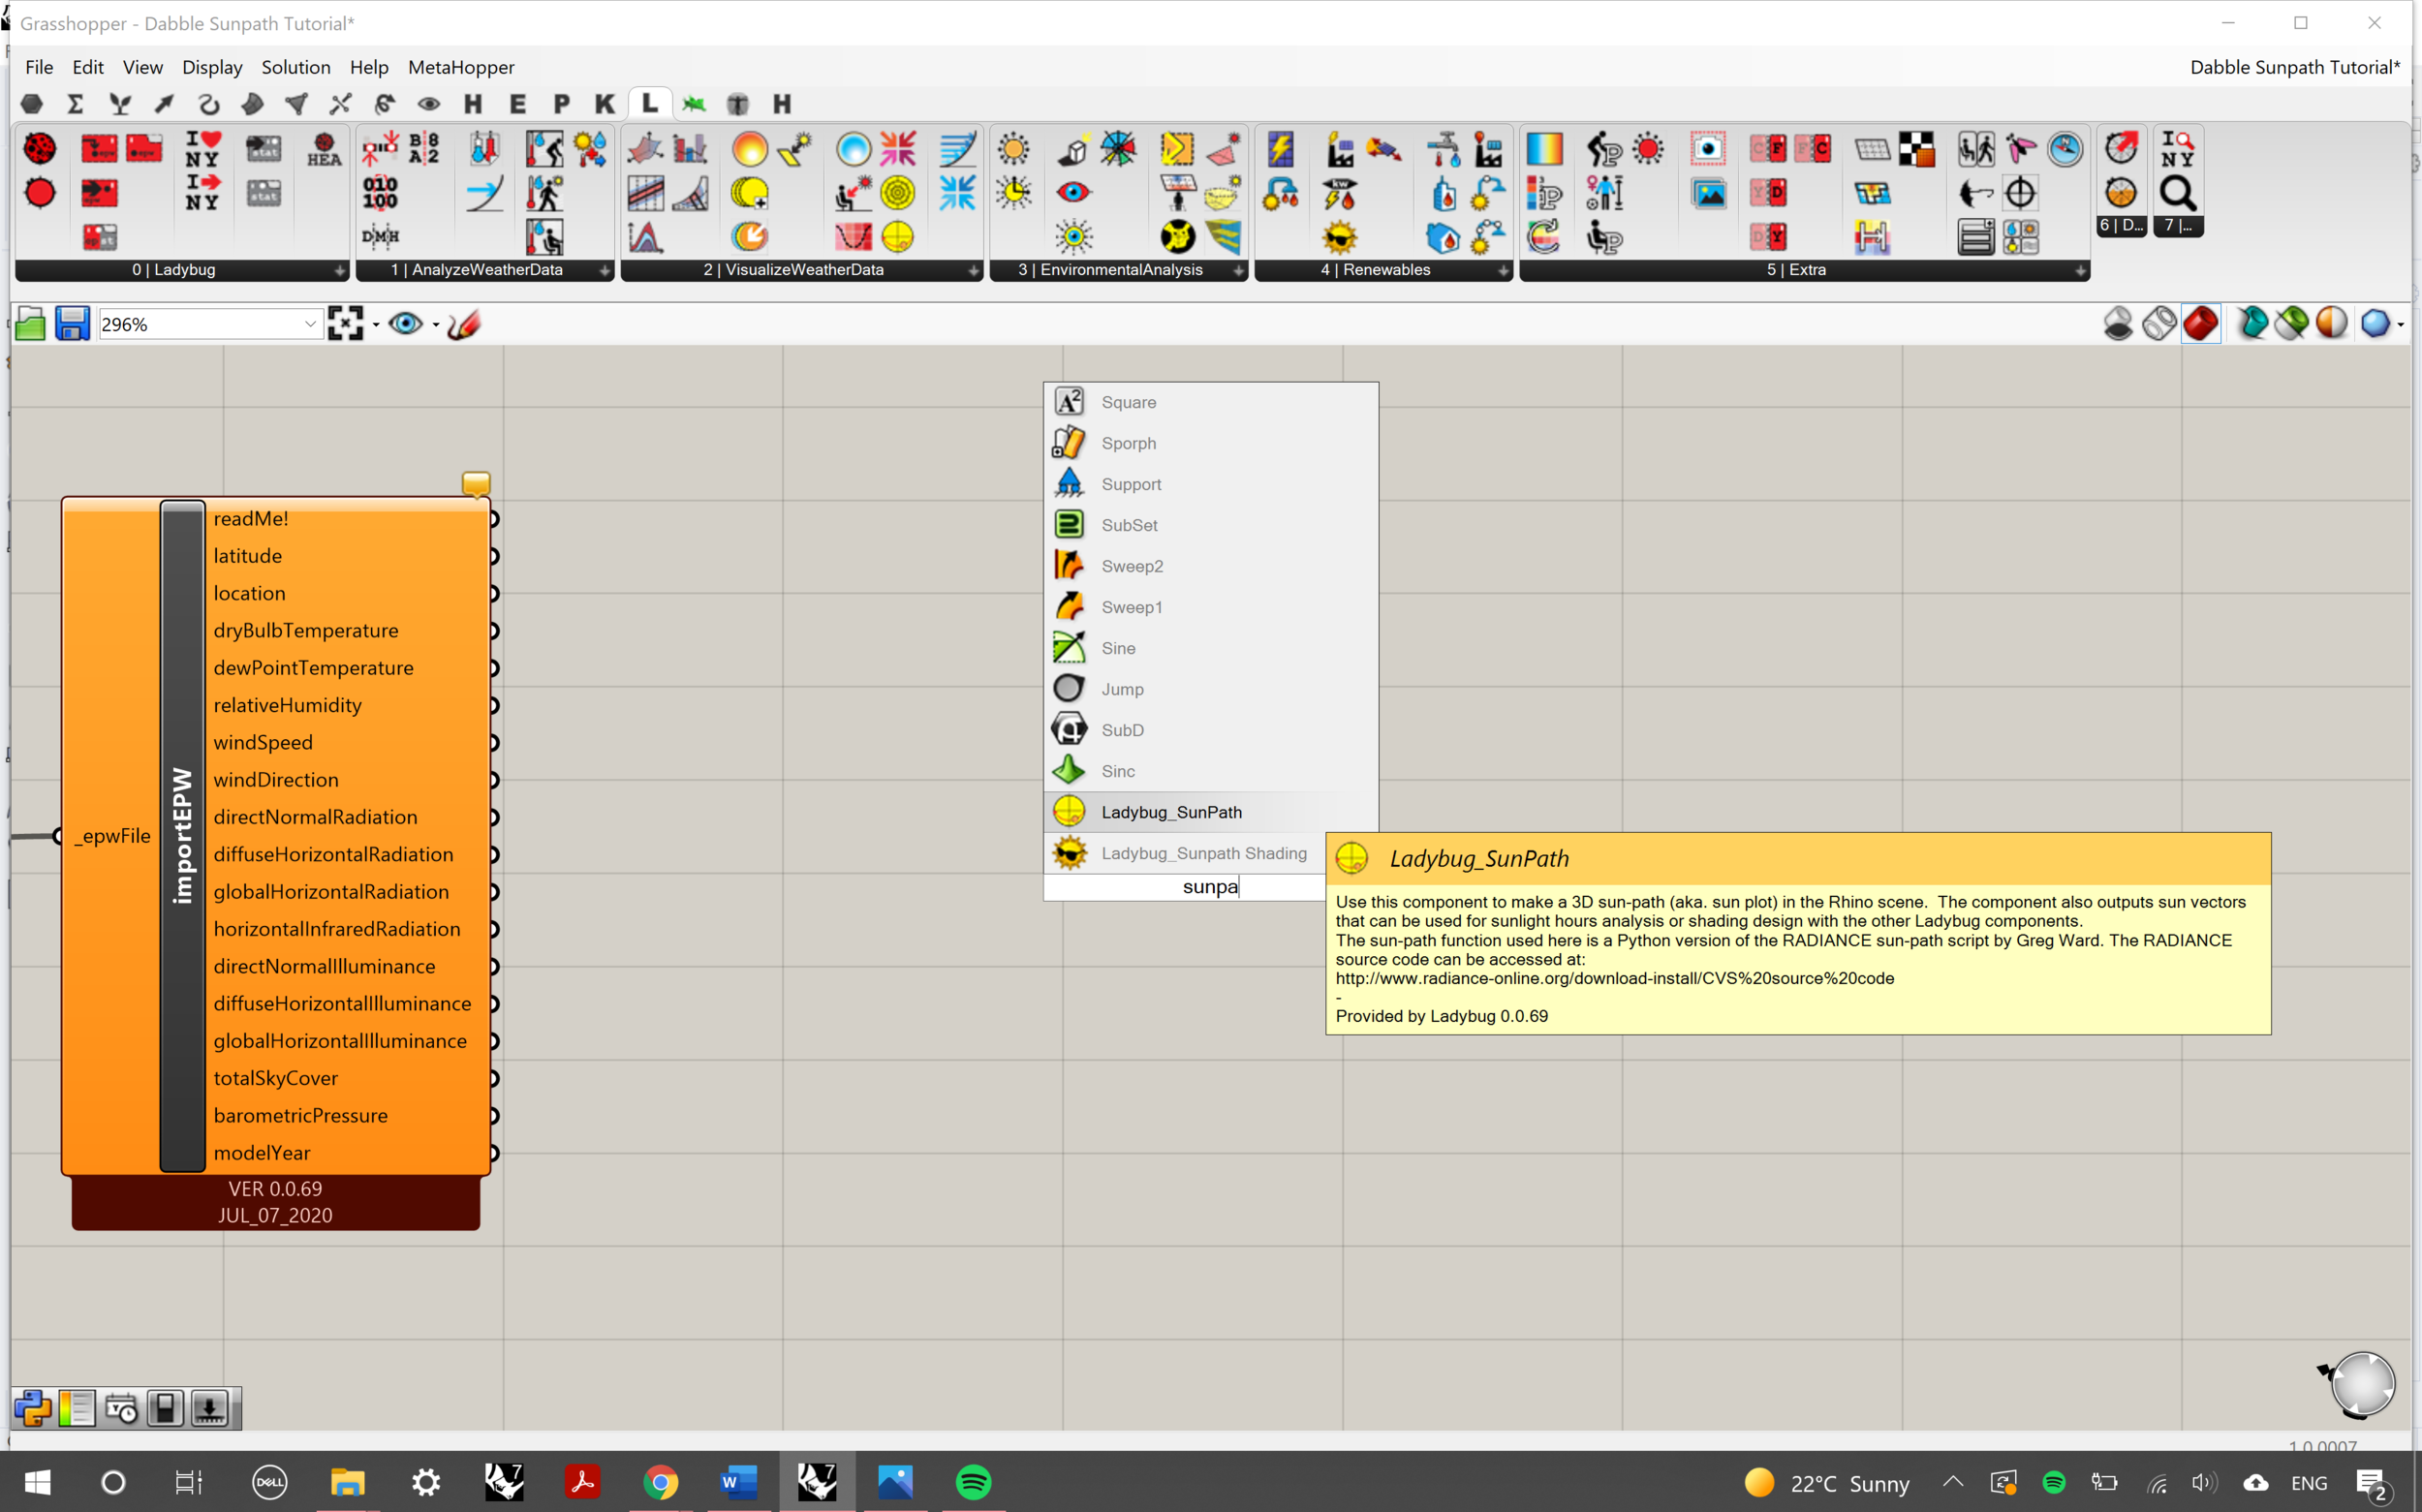2422x1512 pixels.
Task: Select Ladybug_SunPath in search list
Action: click(x=1171, y=812)
